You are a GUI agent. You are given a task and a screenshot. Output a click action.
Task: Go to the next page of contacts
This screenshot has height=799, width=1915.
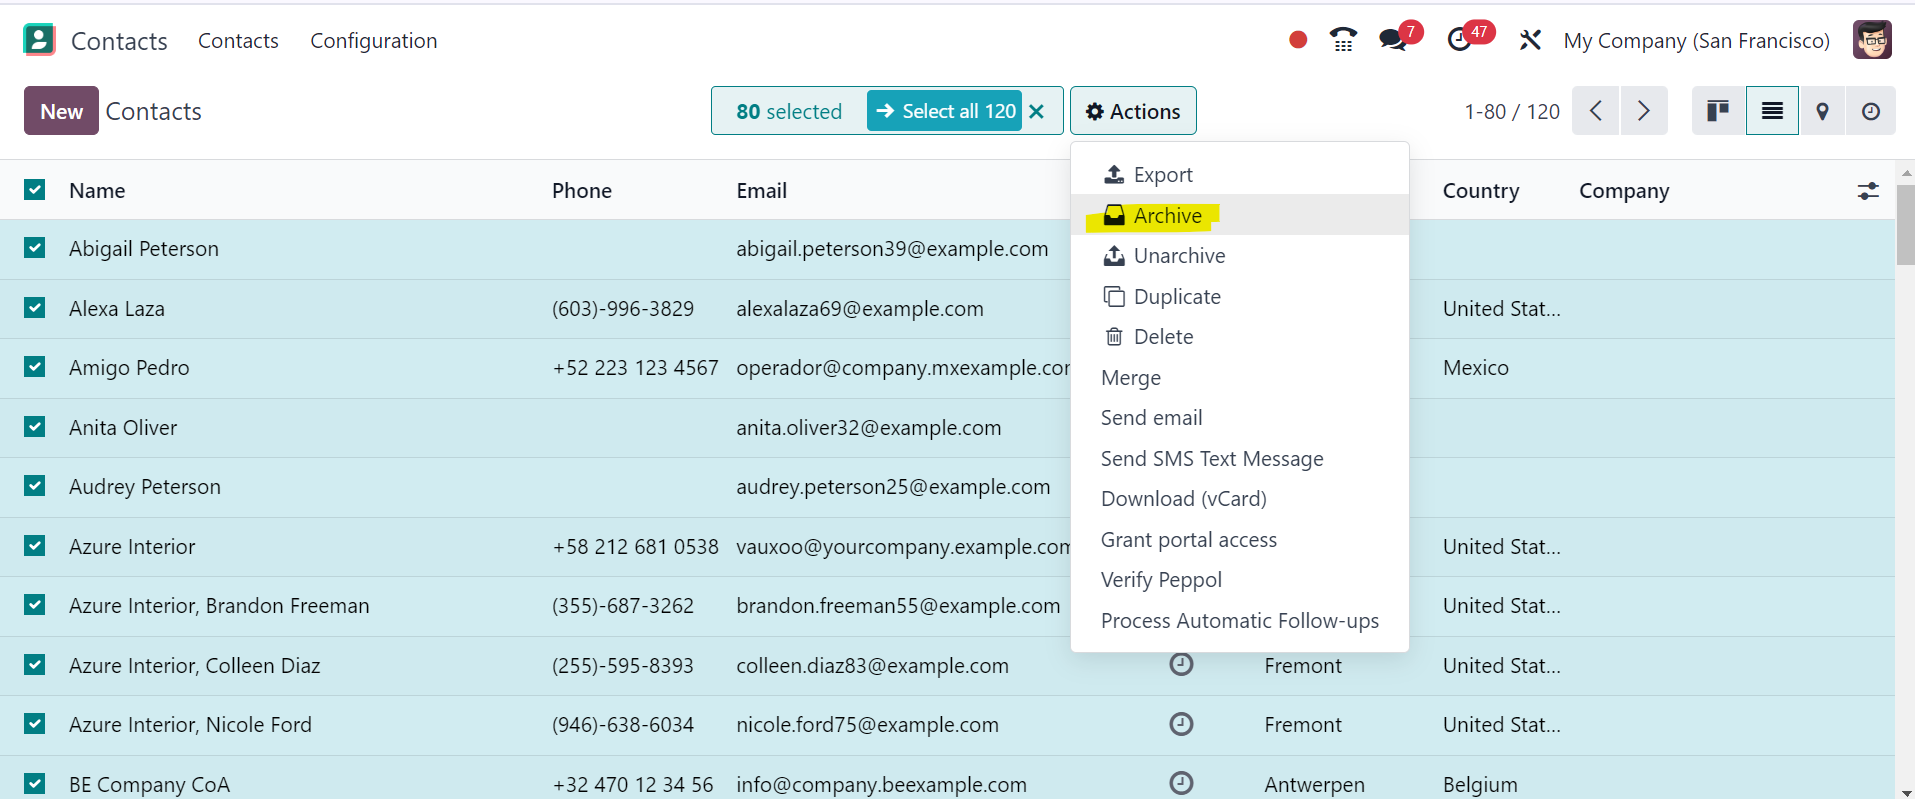[1643, 111]
